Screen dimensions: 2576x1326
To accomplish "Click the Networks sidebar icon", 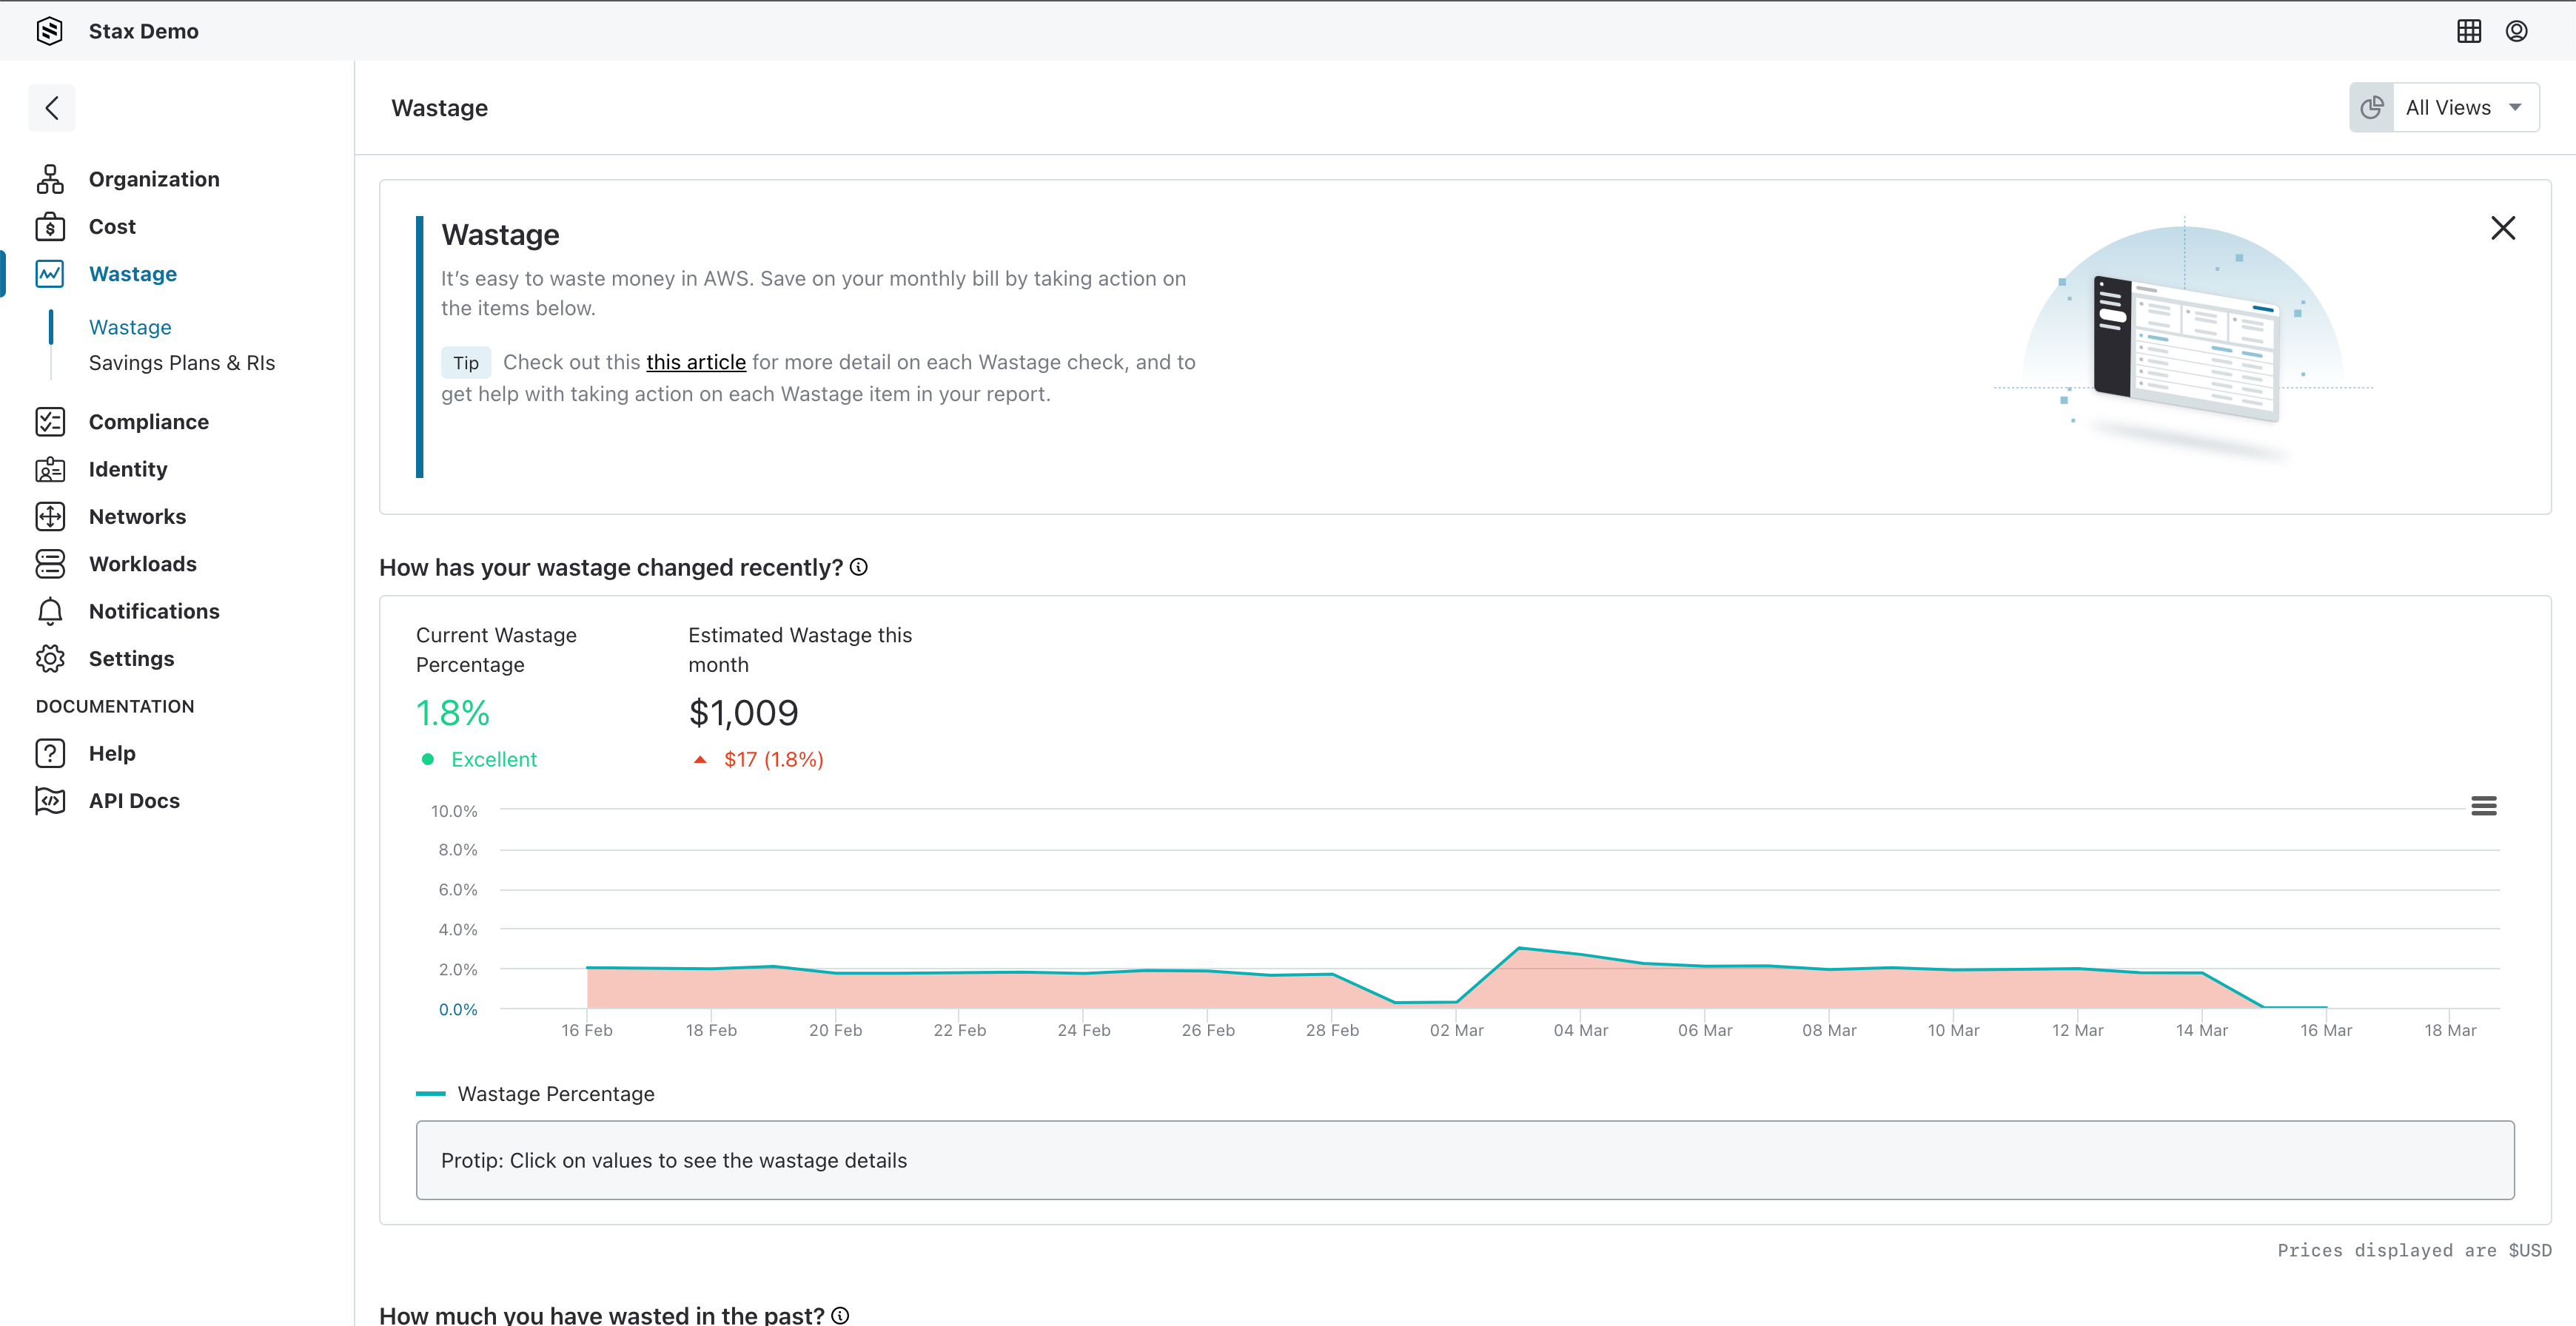I will coord(51,516).
